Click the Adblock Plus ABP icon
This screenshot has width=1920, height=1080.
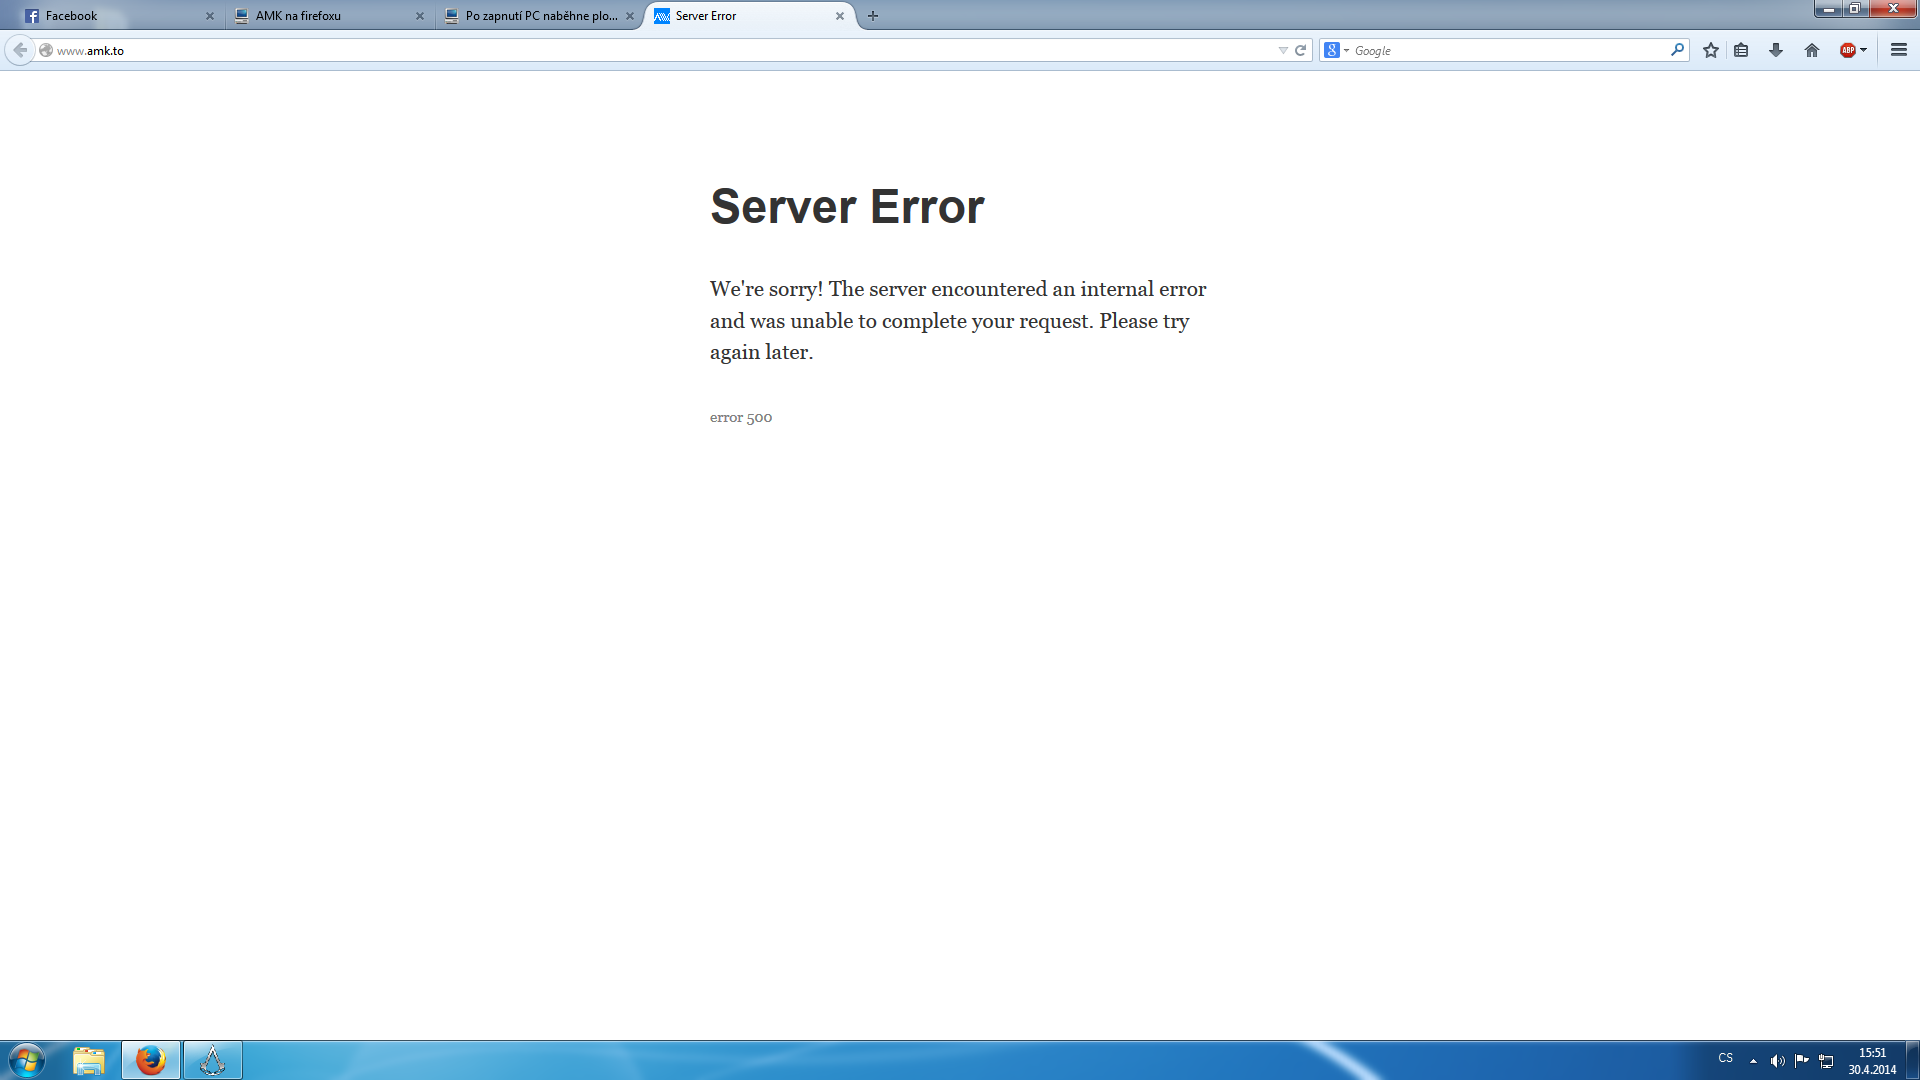point(1847,50)
